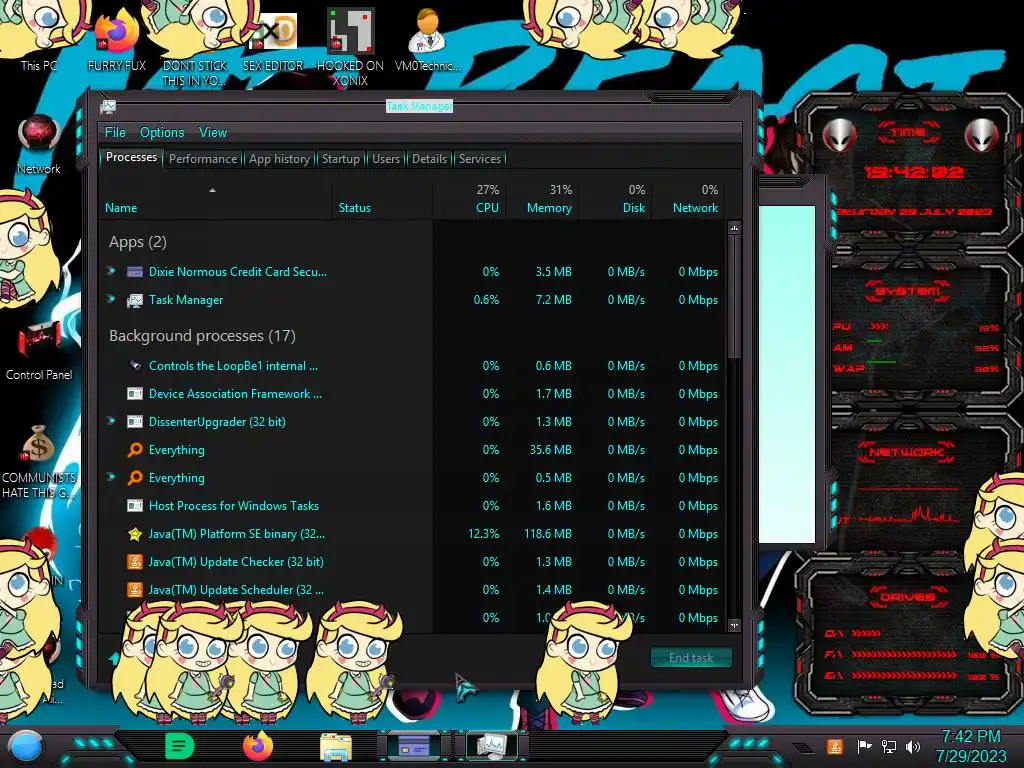Switch to the Startup tab

click(340, 159)
